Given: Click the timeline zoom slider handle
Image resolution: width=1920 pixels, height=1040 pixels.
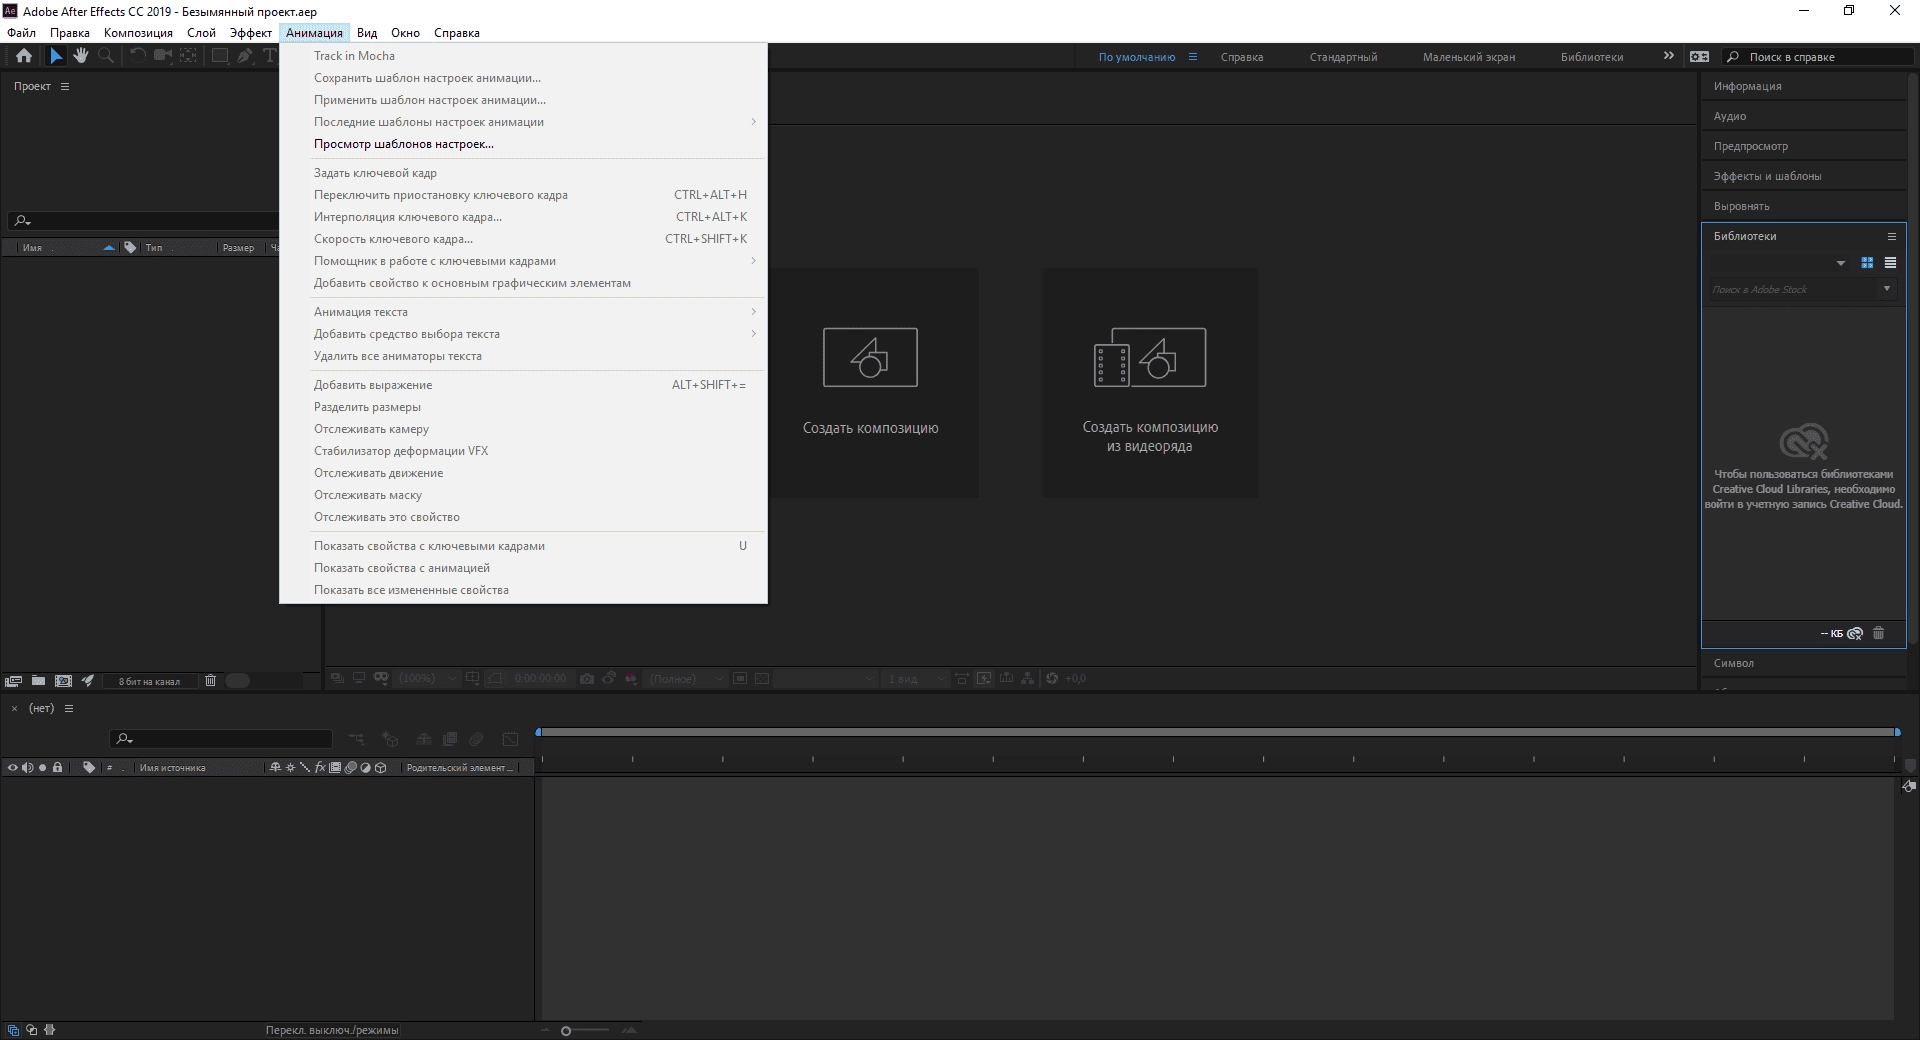Looking at the screenshot, I should [x=566, y=1030].
